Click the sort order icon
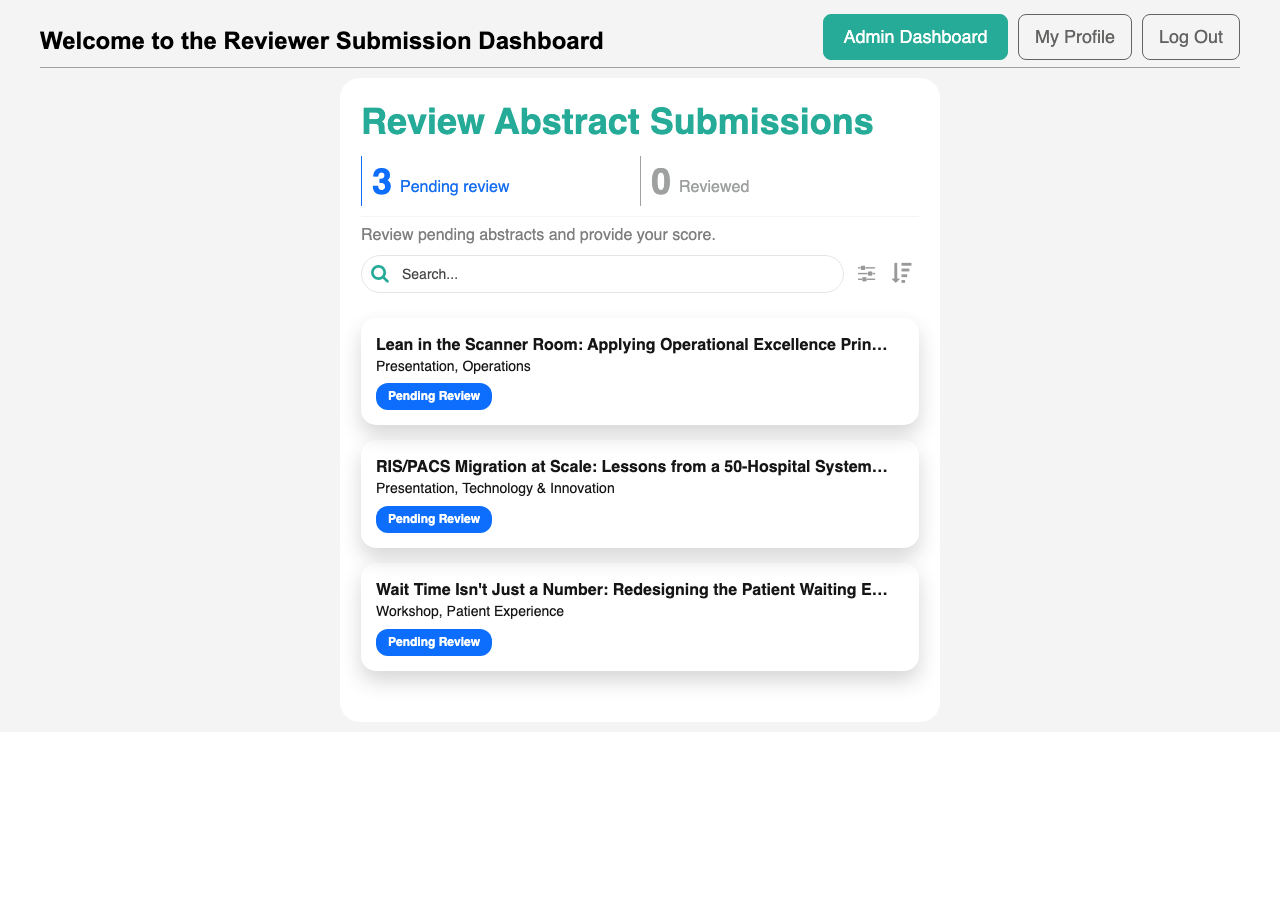The height and width of the screenshot is (900, 1280). click(x=902, y=273)
